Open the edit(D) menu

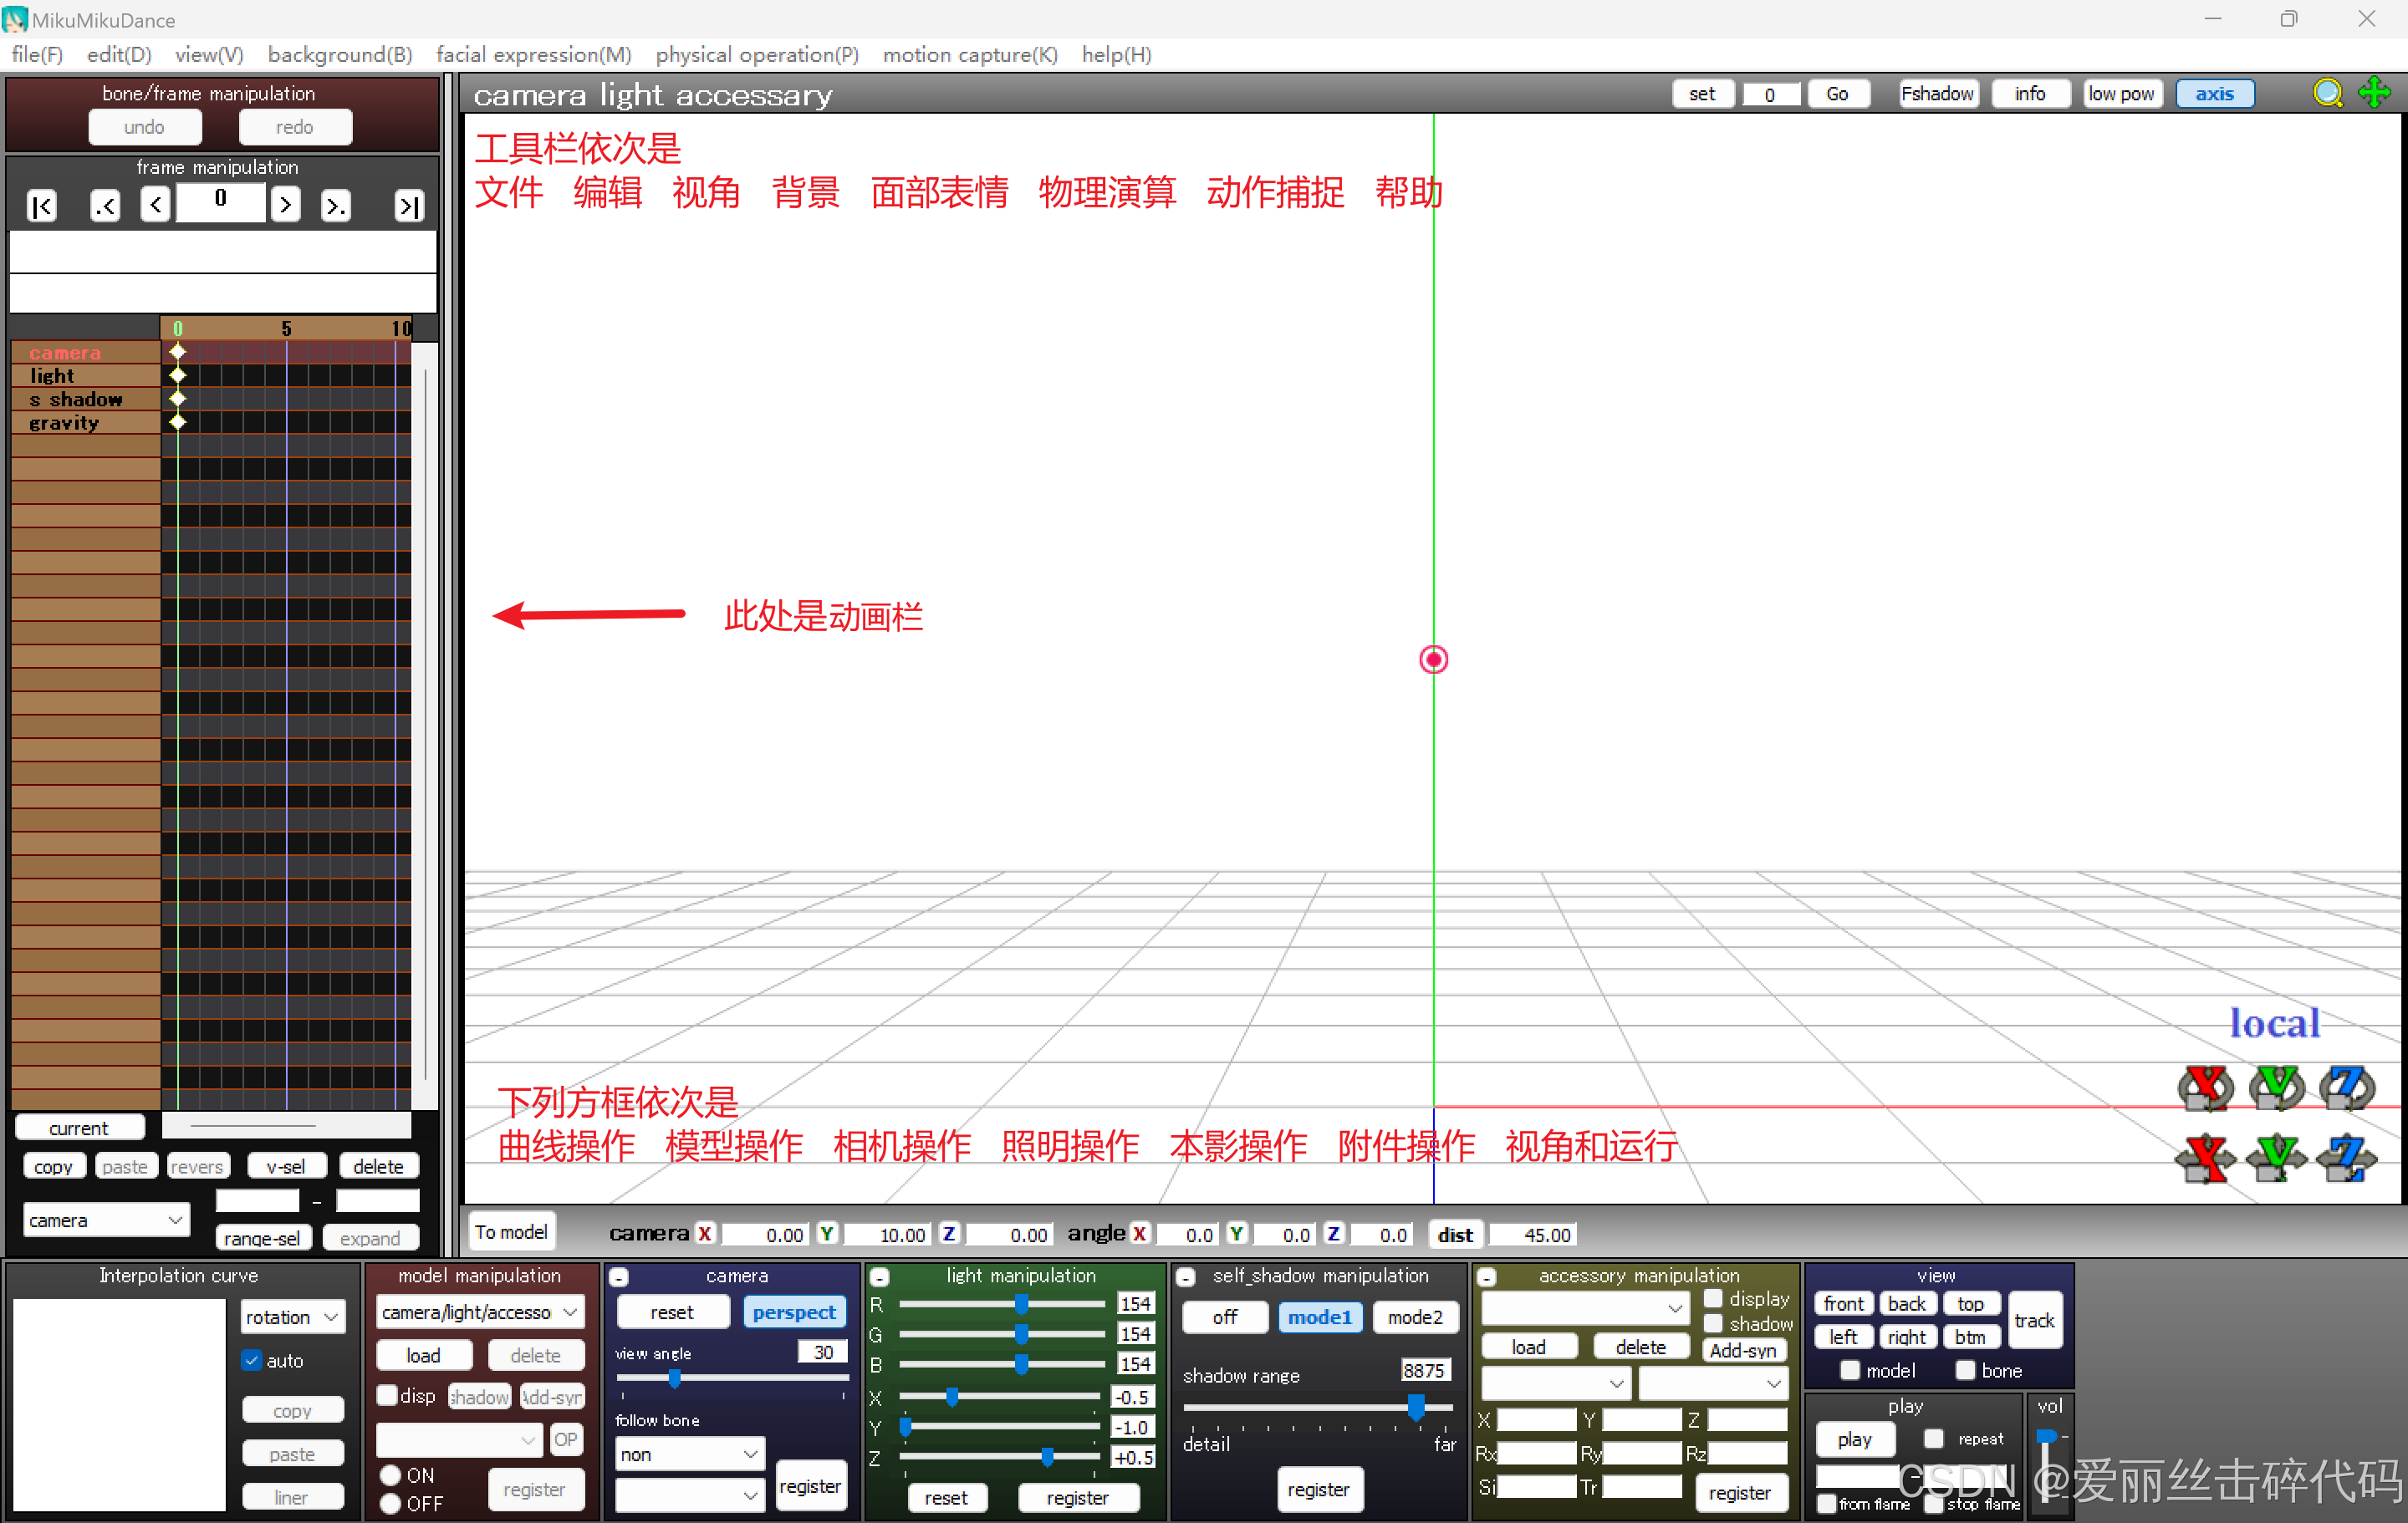[119, 55]
